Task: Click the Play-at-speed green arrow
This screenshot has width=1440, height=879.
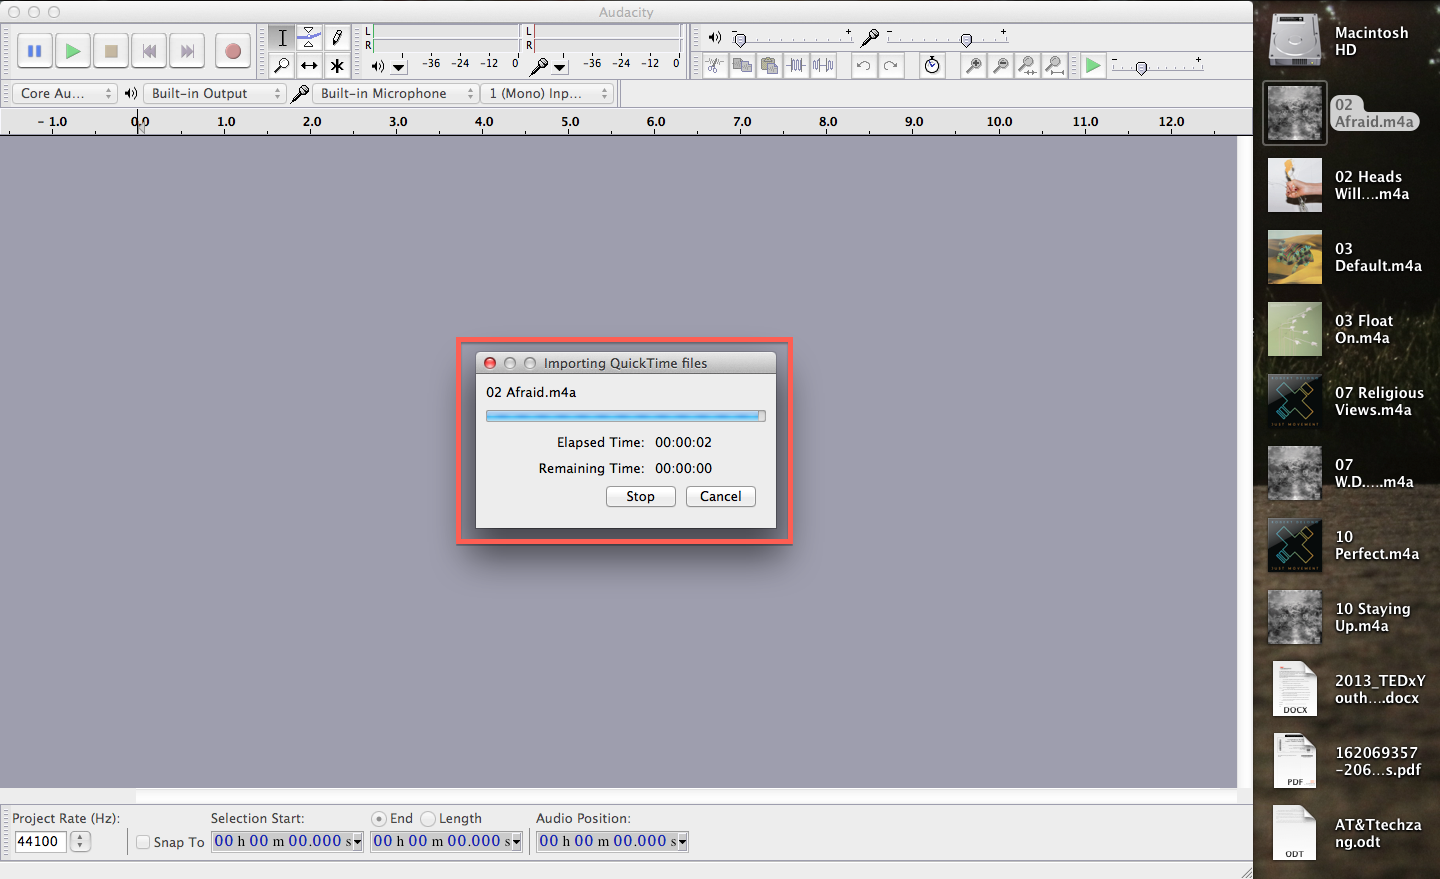Action: coord(1093,66)
